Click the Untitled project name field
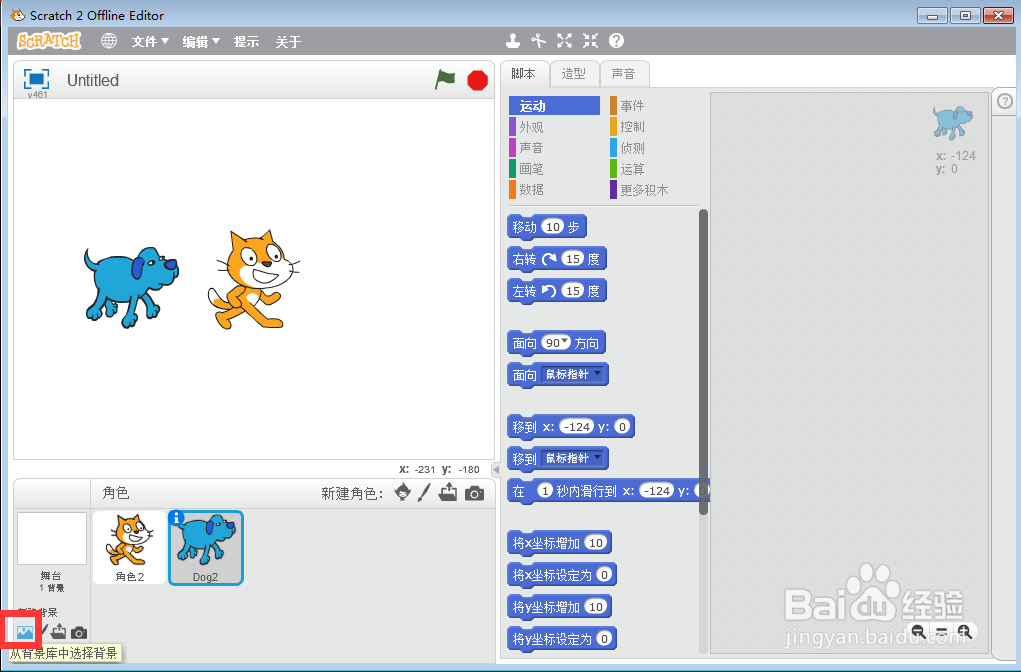 pos(92,80)
